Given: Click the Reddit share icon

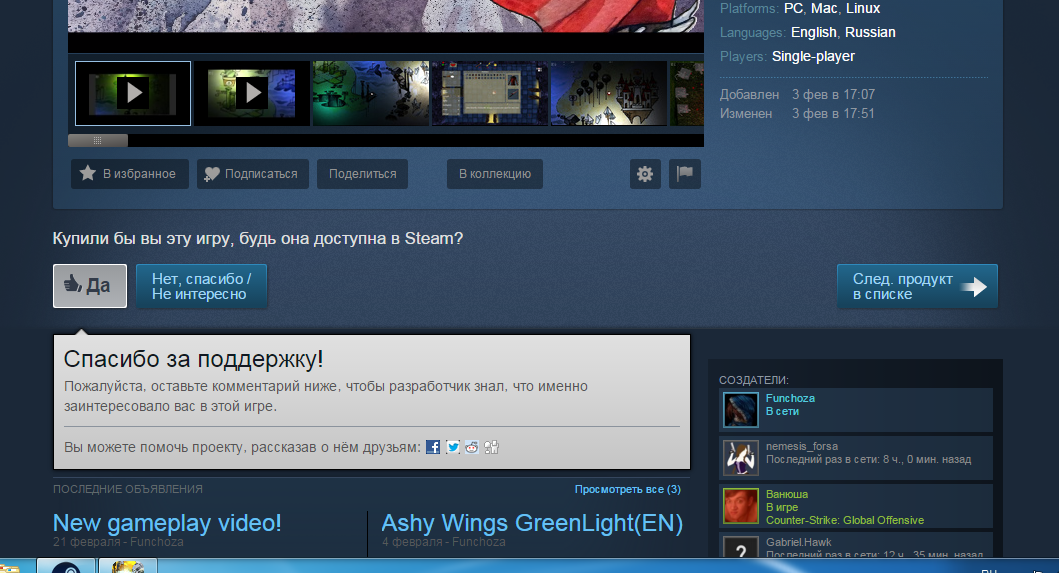Looking at the screenshot, I should (x=471, y=447).
